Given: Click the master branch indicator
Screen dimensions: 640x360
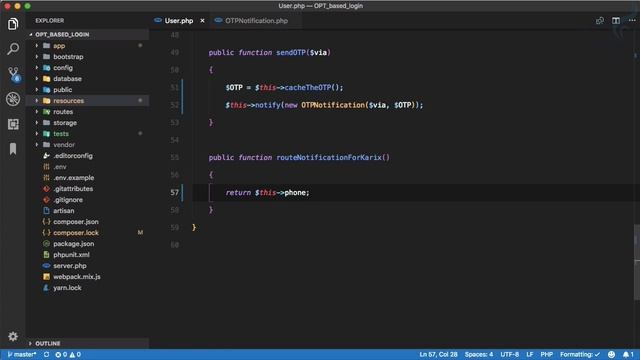Looking at the screenshot, I should [x=22, y=354].
